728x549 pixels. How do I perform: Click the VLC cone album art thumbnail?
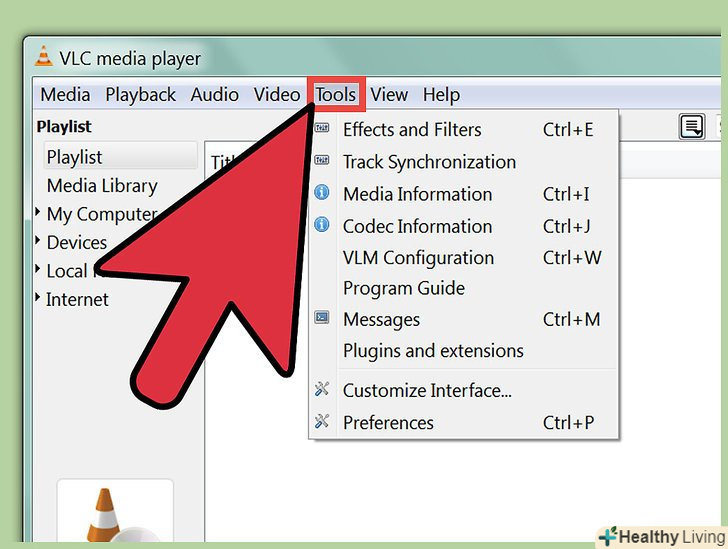pos(115,511)
